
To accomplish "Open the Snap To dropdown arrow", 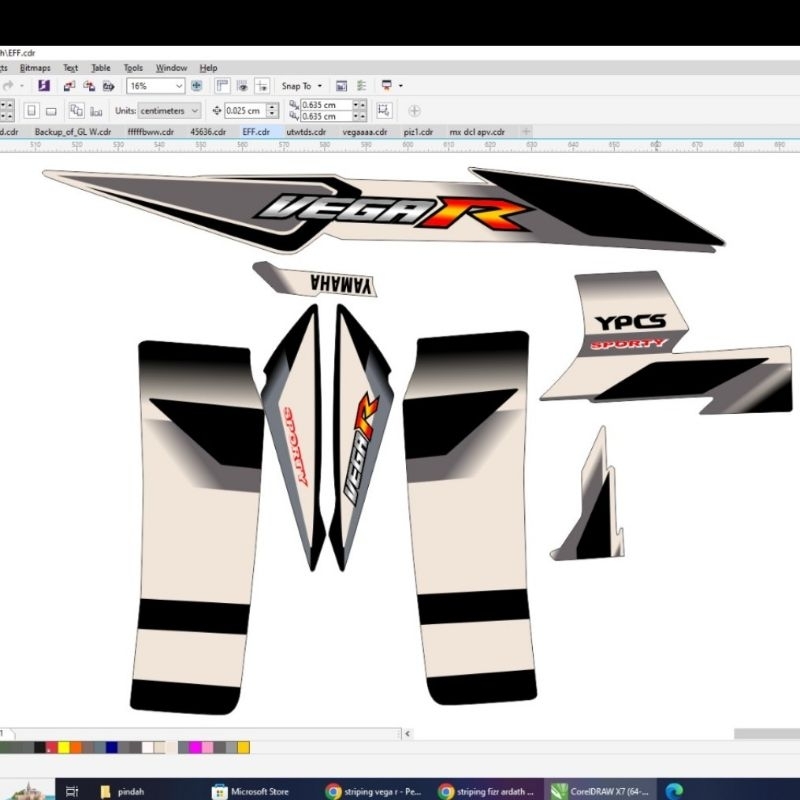I will click(320, 85).
